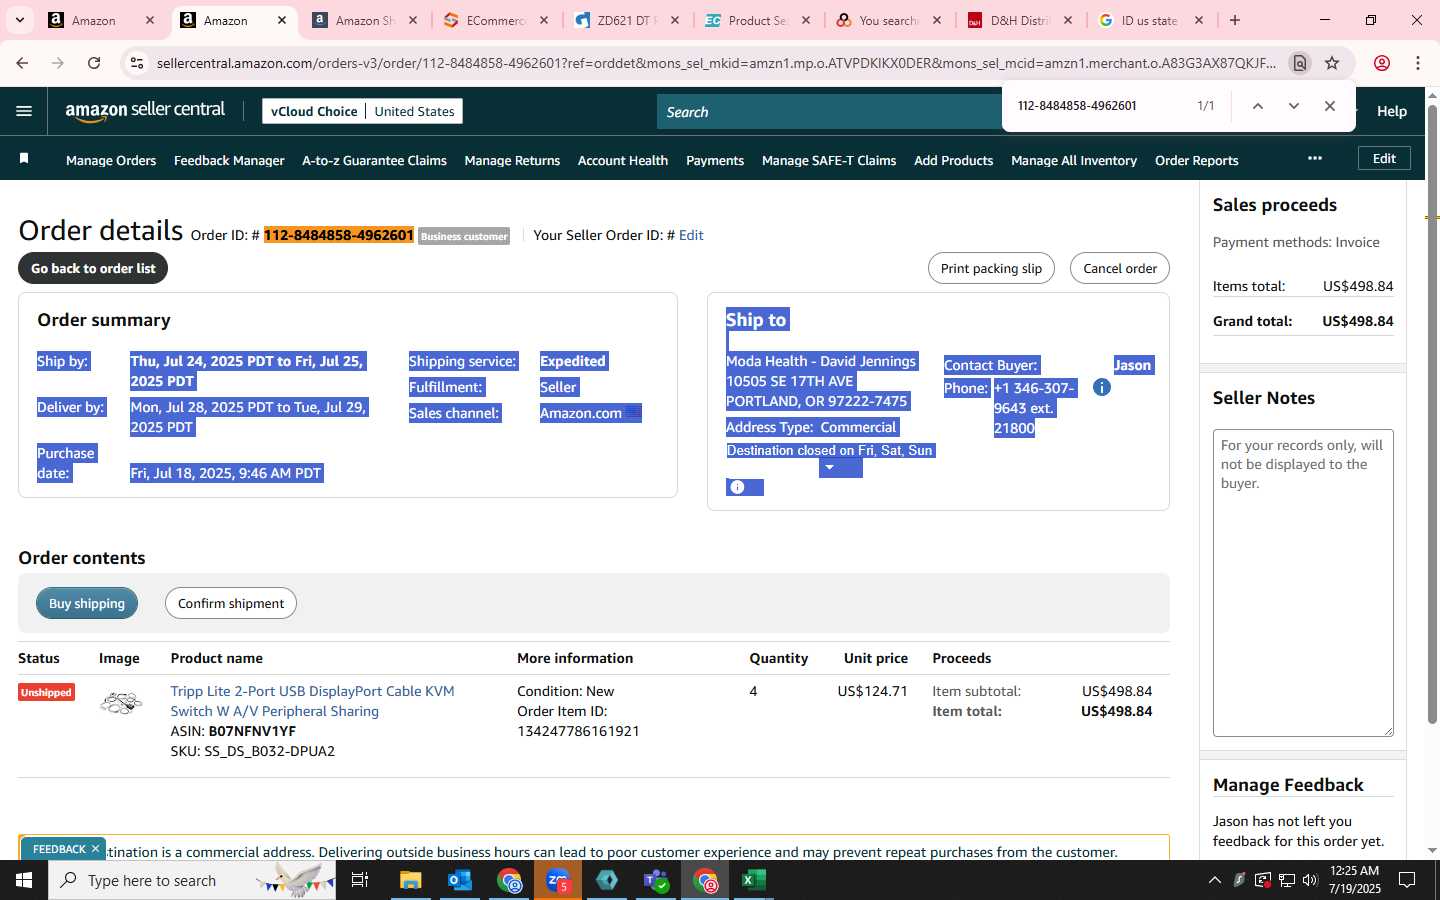The image size is (1440, 900).
Task: Click into the Seller Notes text area
Action: (1303, 583)
